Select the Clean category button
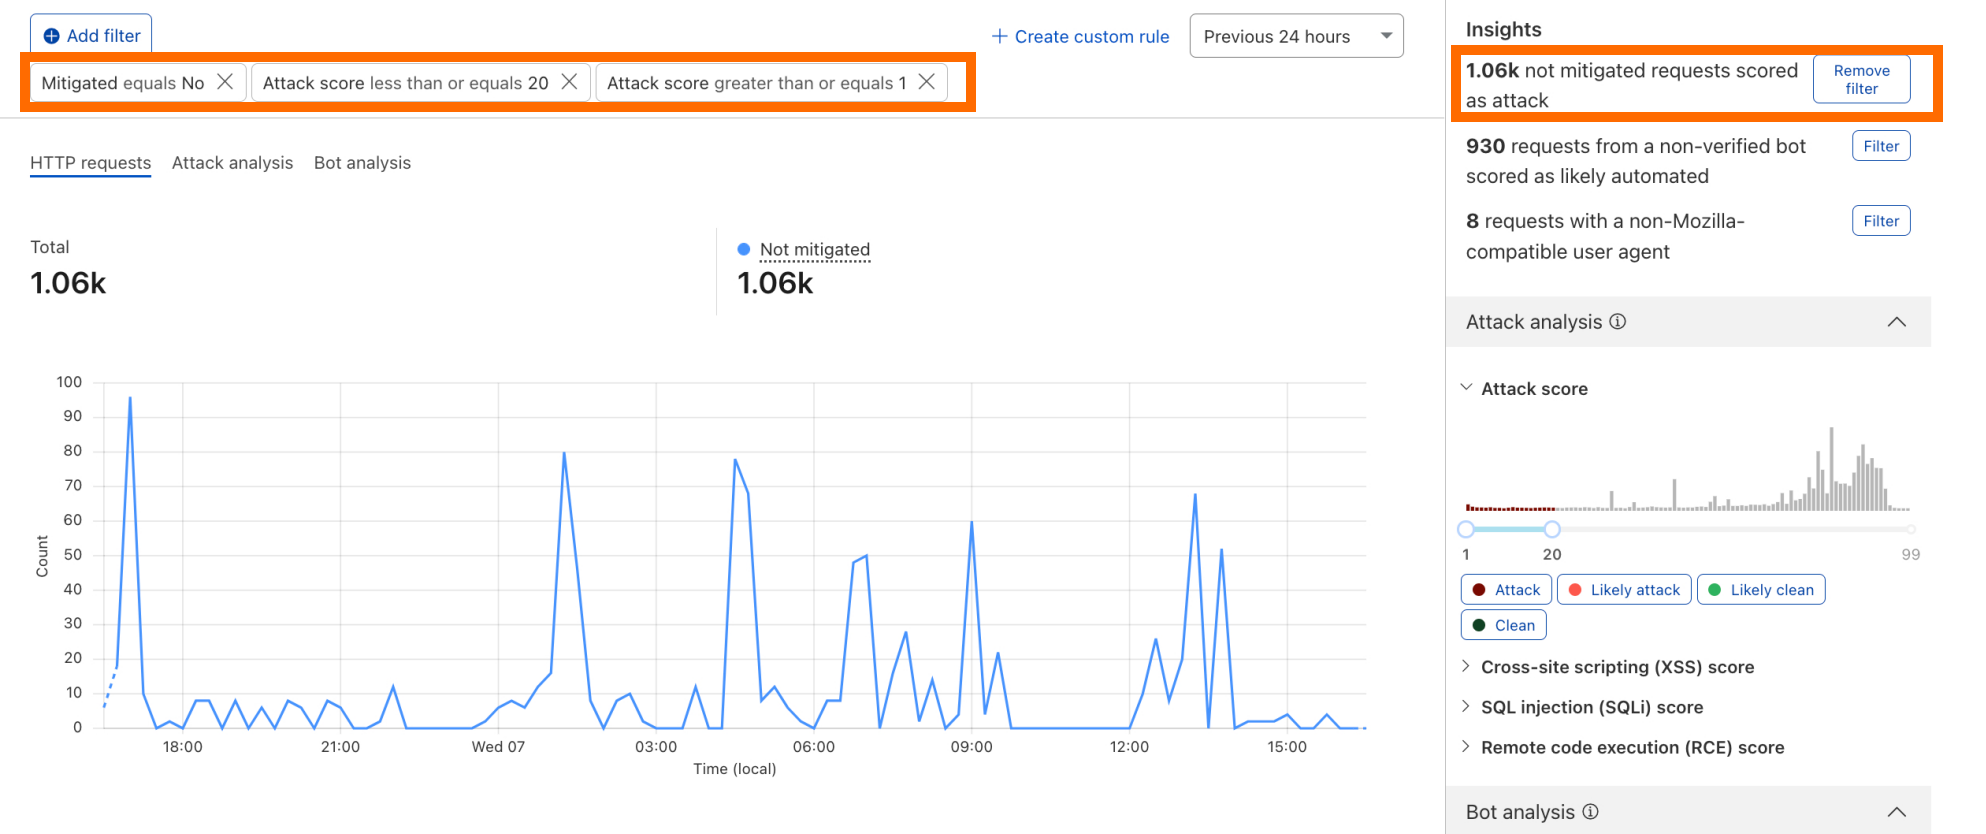 pyautogui.click(x=1503, y=625)
